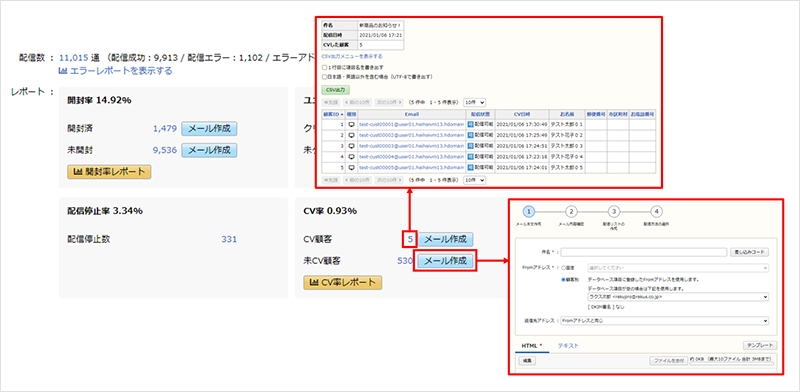
Task: Go to step 3 circle of mail wizard
Action: point(614,211)
